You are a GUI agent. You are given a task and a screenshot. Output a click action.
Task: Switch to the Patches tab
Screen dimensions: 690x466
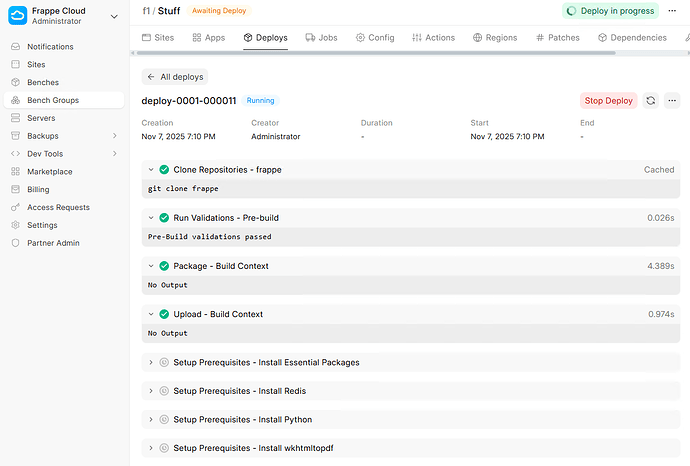[x=557, y=38]
